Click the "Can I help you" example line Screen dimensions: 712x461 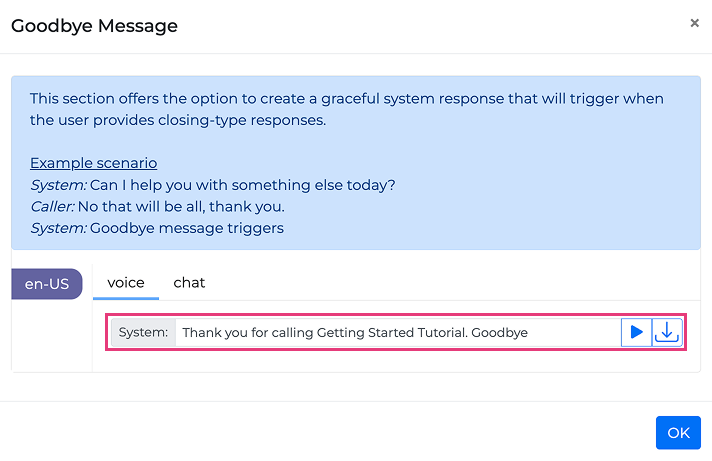(x=242, y=185)
